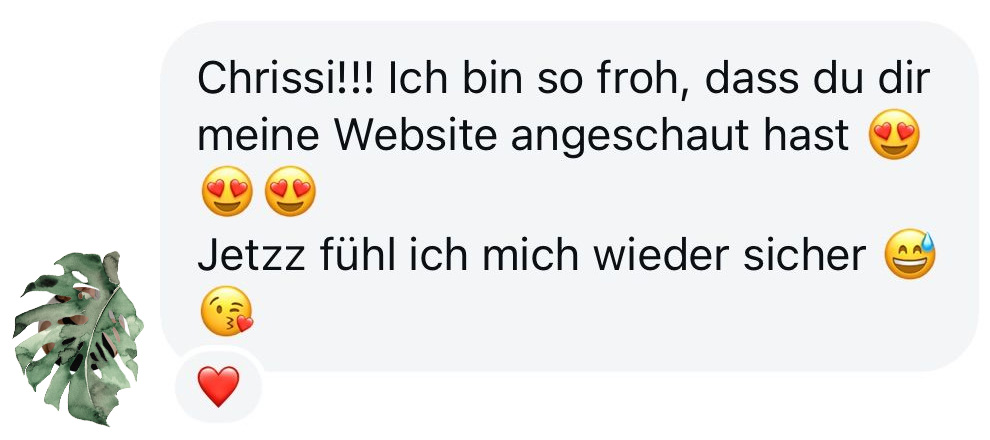Image resolution: width=990 pixels, height=440 pixels.
Task: Click first heart-eyes emoji on the third line
Action: tap(227, 191)
